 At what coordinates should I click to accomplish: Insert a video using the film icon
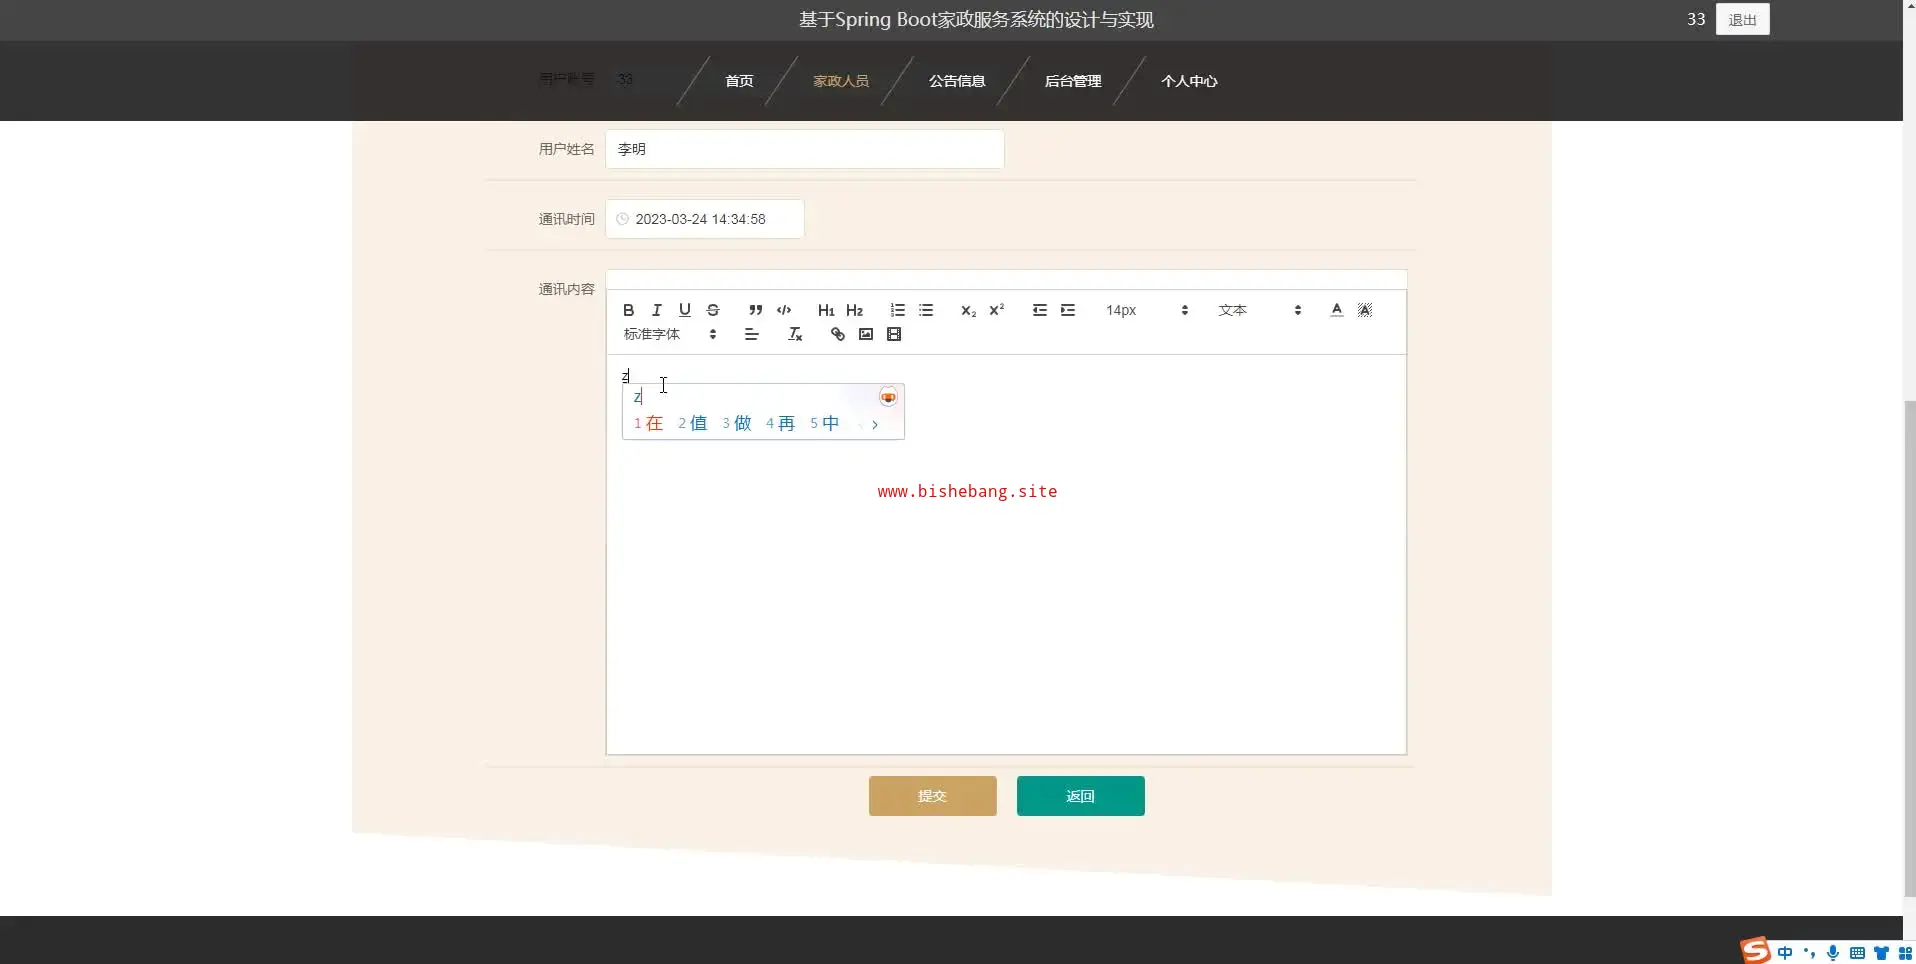coord(894,334)
